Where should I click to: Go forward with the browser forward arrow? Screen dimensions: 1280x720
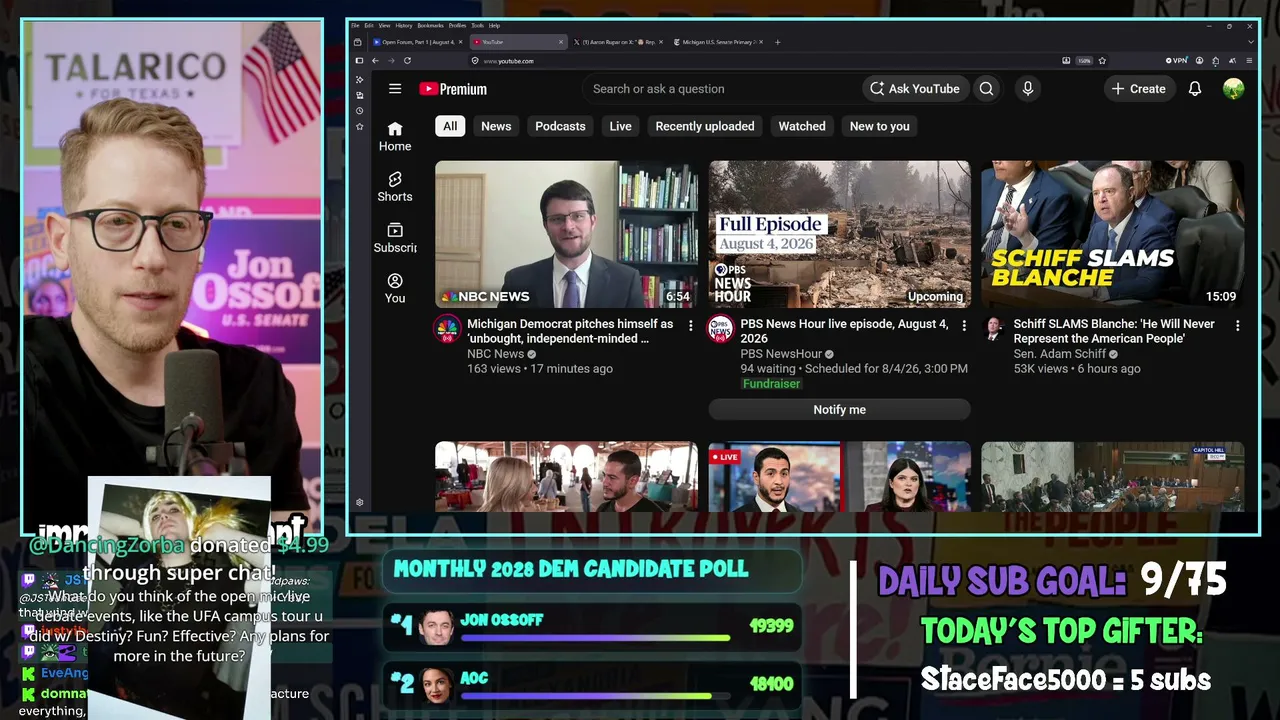coord(391,61)
